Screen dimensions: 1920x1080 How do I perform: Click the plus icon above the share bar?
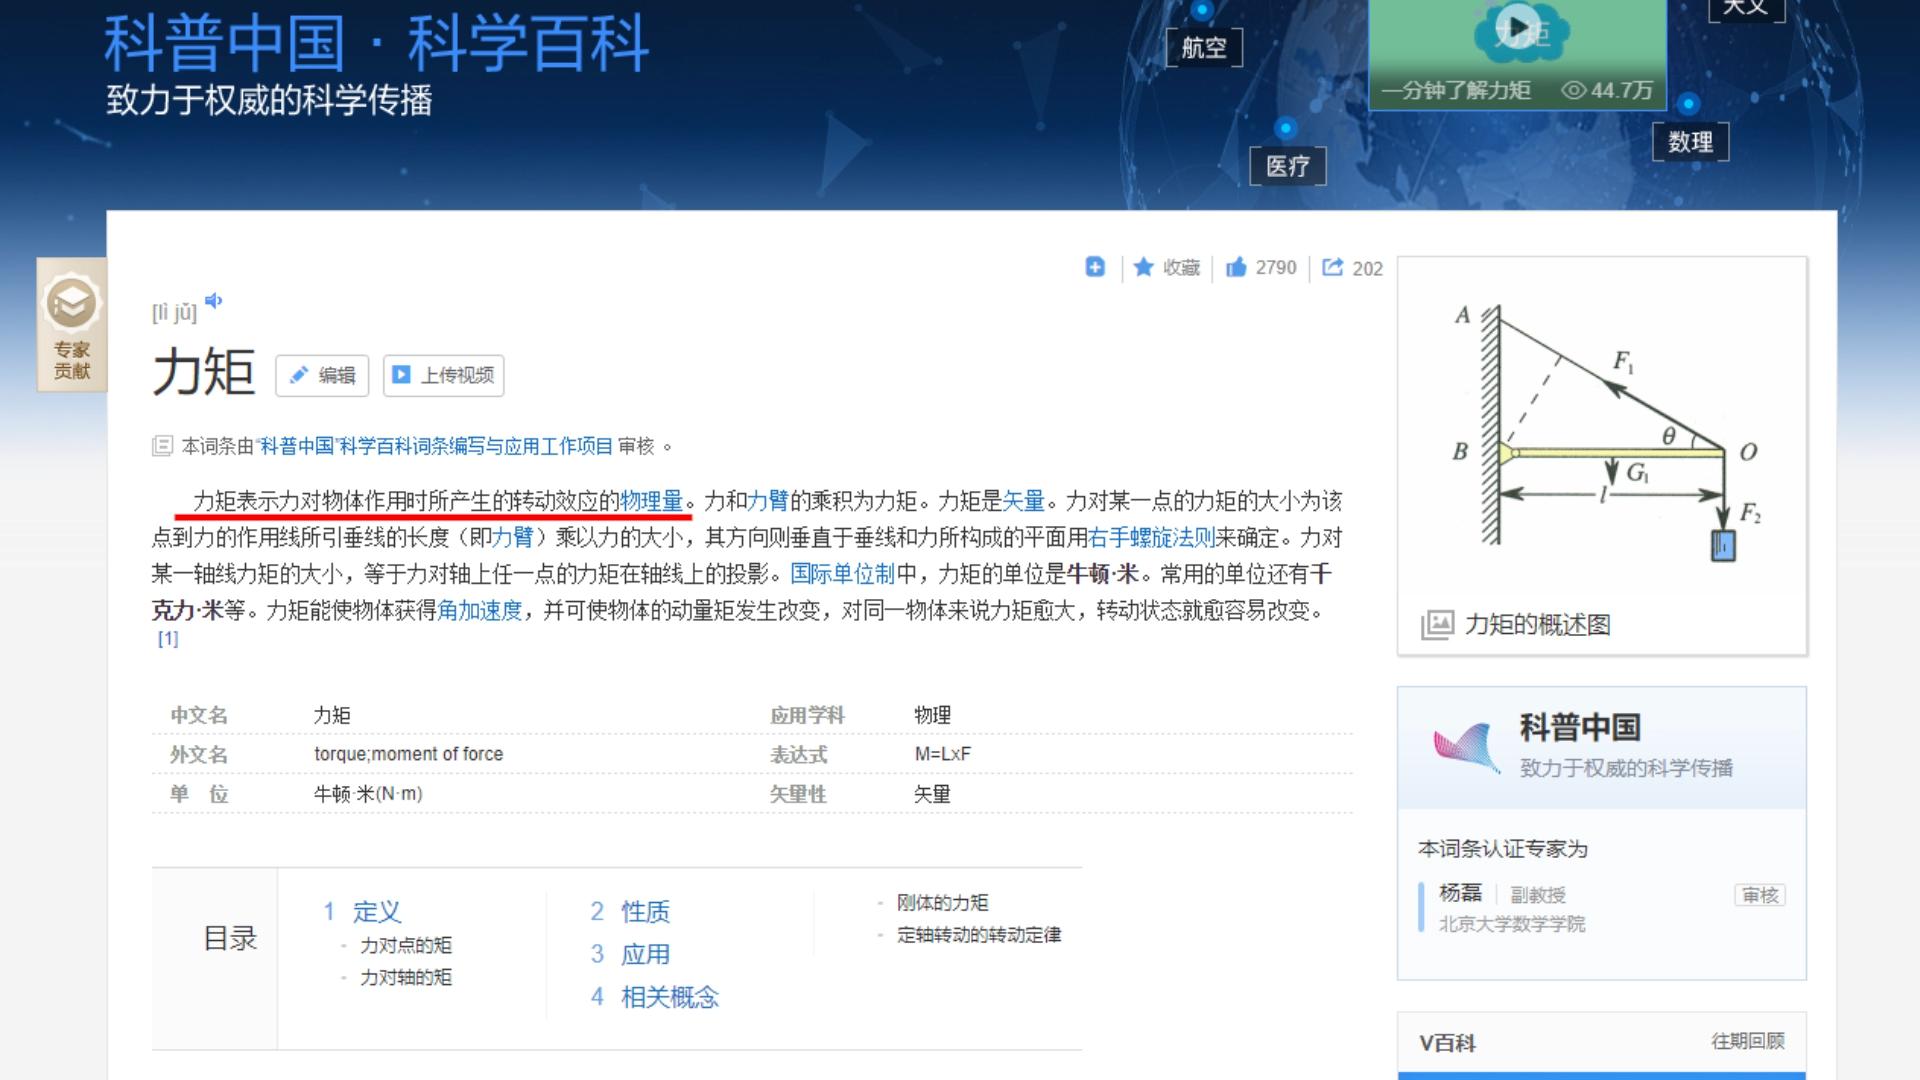[x=1094, y=268]
